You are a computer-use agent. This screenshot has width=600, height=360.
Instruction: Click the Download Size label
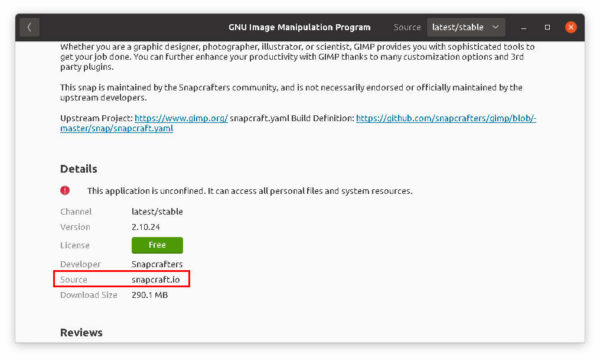[89, 295]
